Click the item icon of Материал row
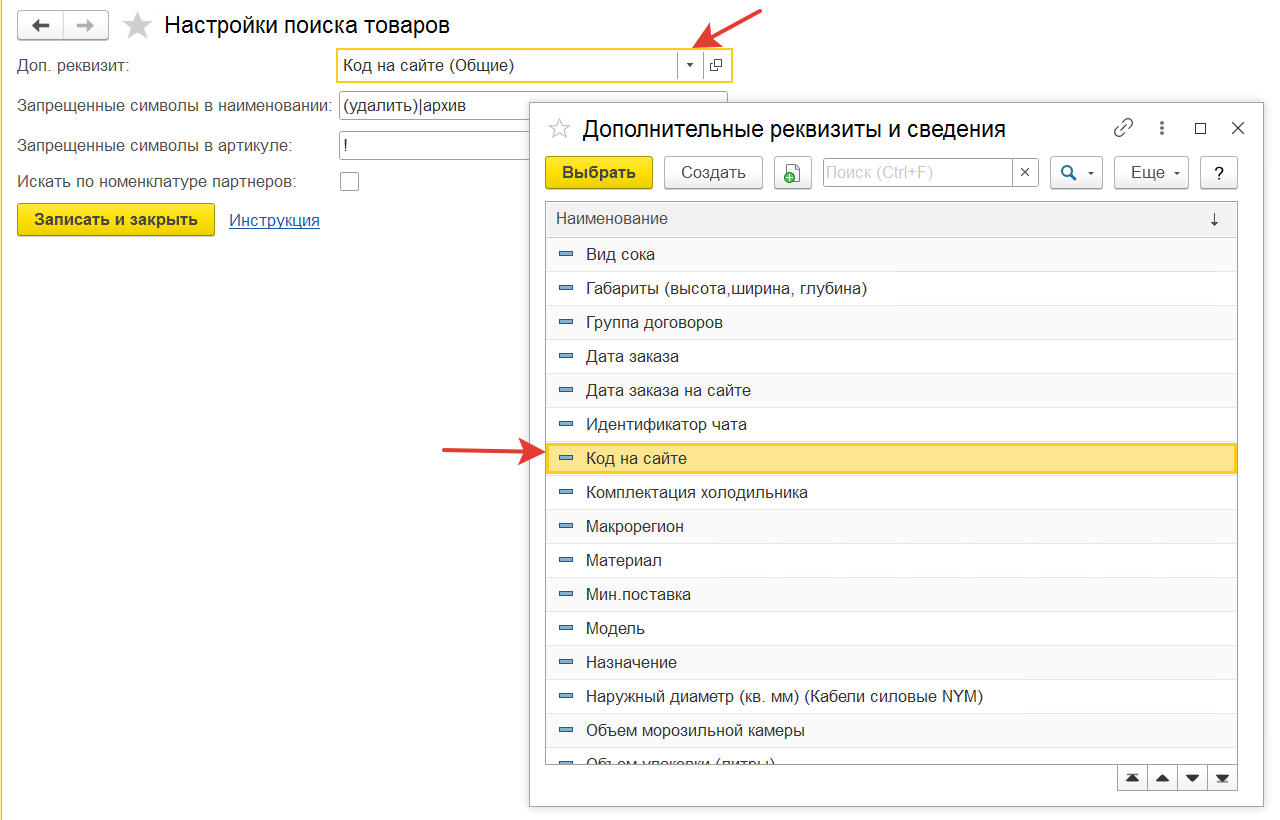1280x820 pixels. coord(566,560)
